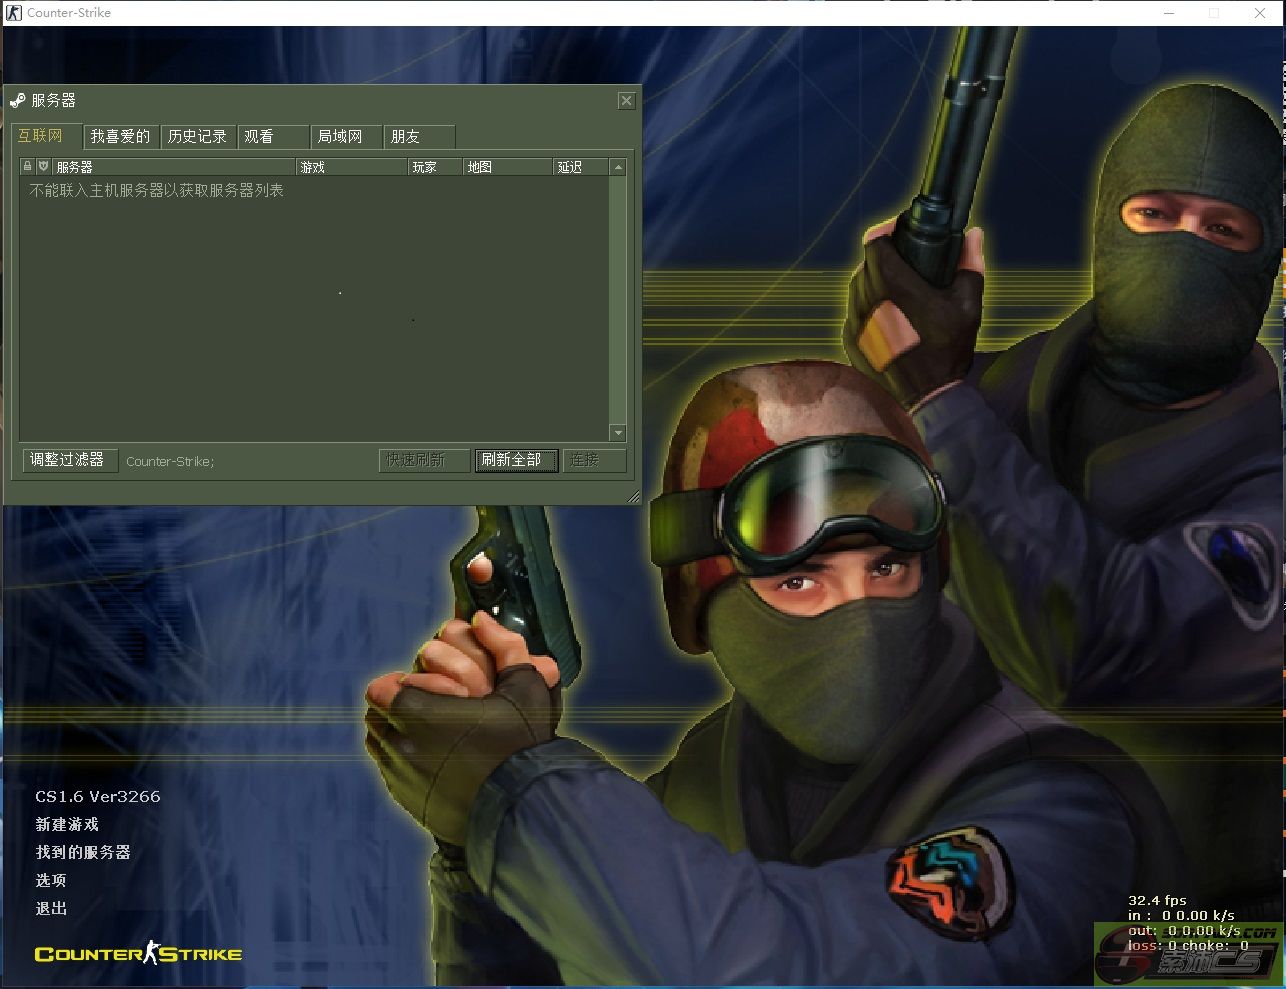
Task: Open 找到的服务器 find servers menu entry
Action: click(83, 853)
